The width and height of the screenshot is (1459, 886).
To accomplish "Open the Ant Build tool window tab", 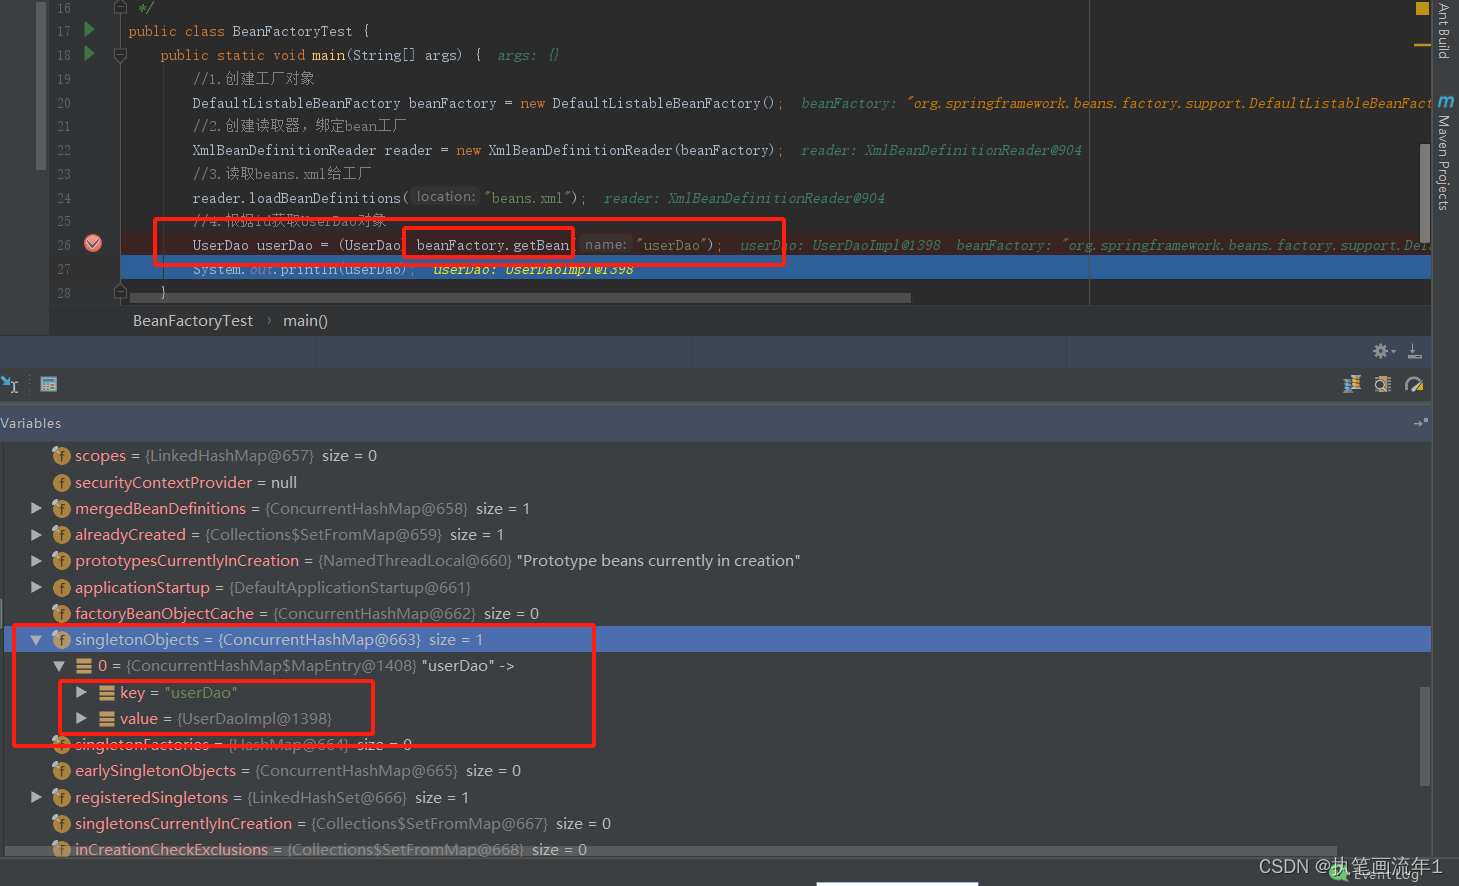I will pos(1444,28).
